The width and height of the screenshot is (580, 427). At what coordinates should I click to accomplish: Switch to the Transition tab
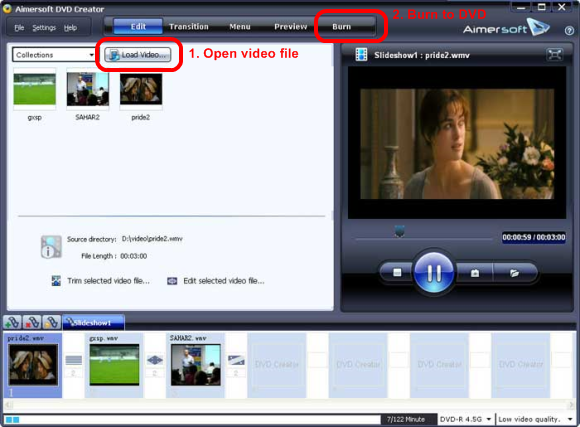tap(189, 27)
